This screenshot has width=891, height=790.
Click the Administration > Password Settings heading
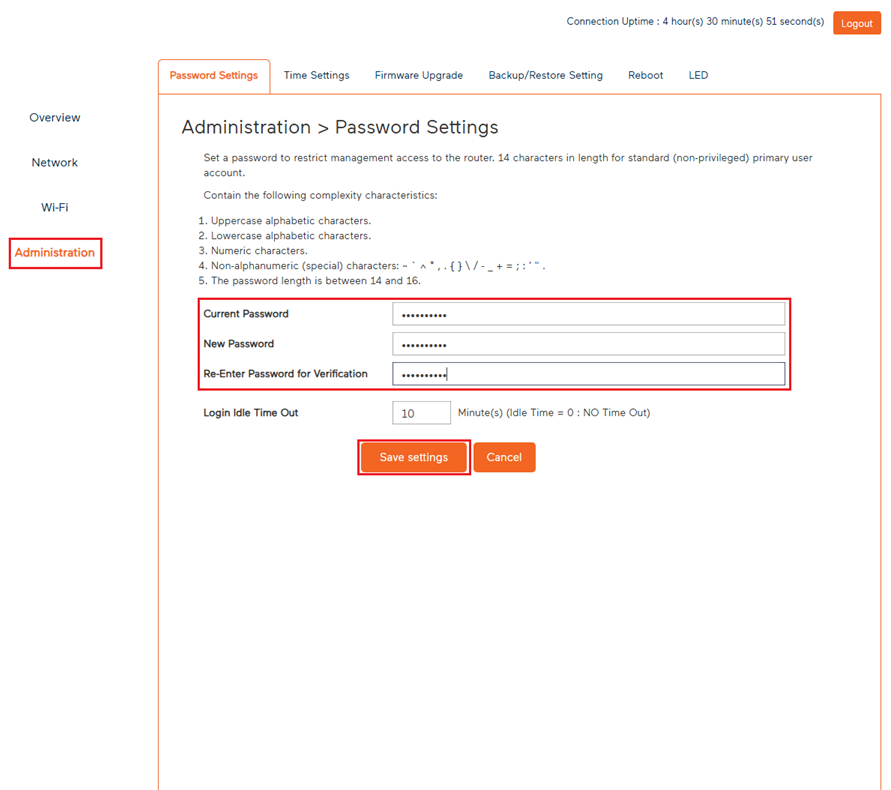click(x=339, y=127)
